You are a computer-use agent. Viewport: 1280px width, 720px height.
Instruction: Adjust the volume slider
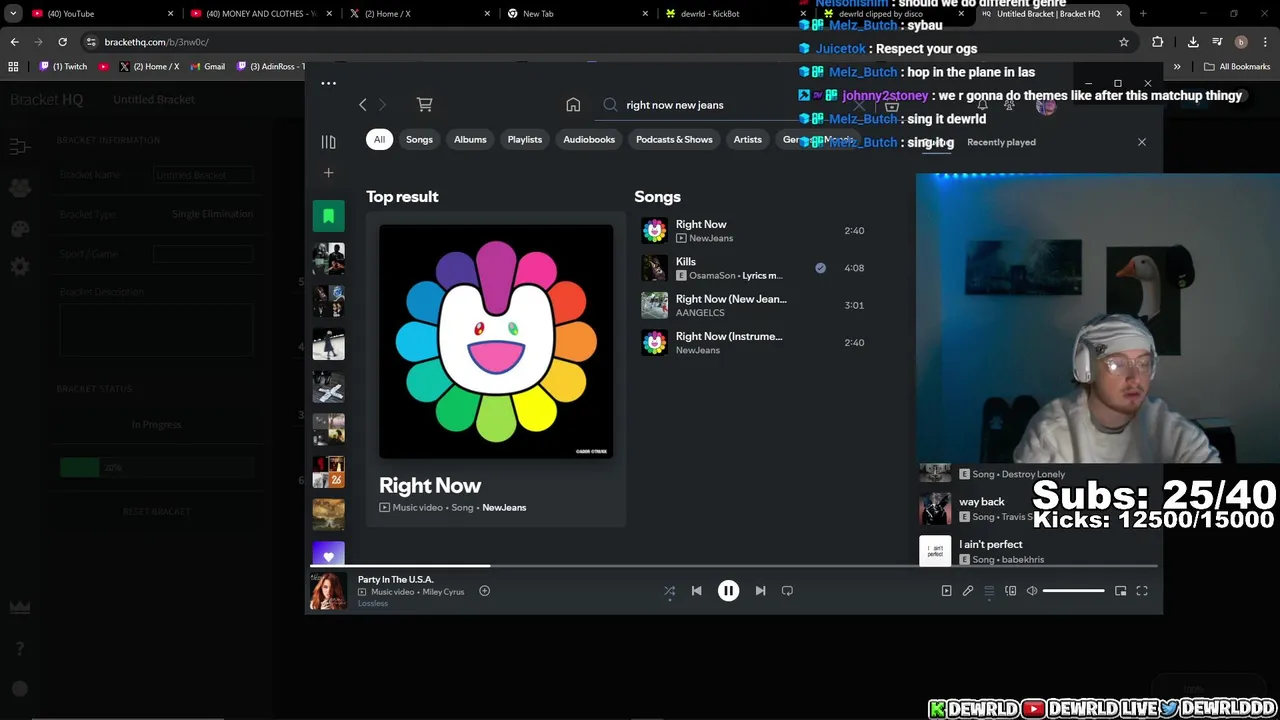(1074, 591)
